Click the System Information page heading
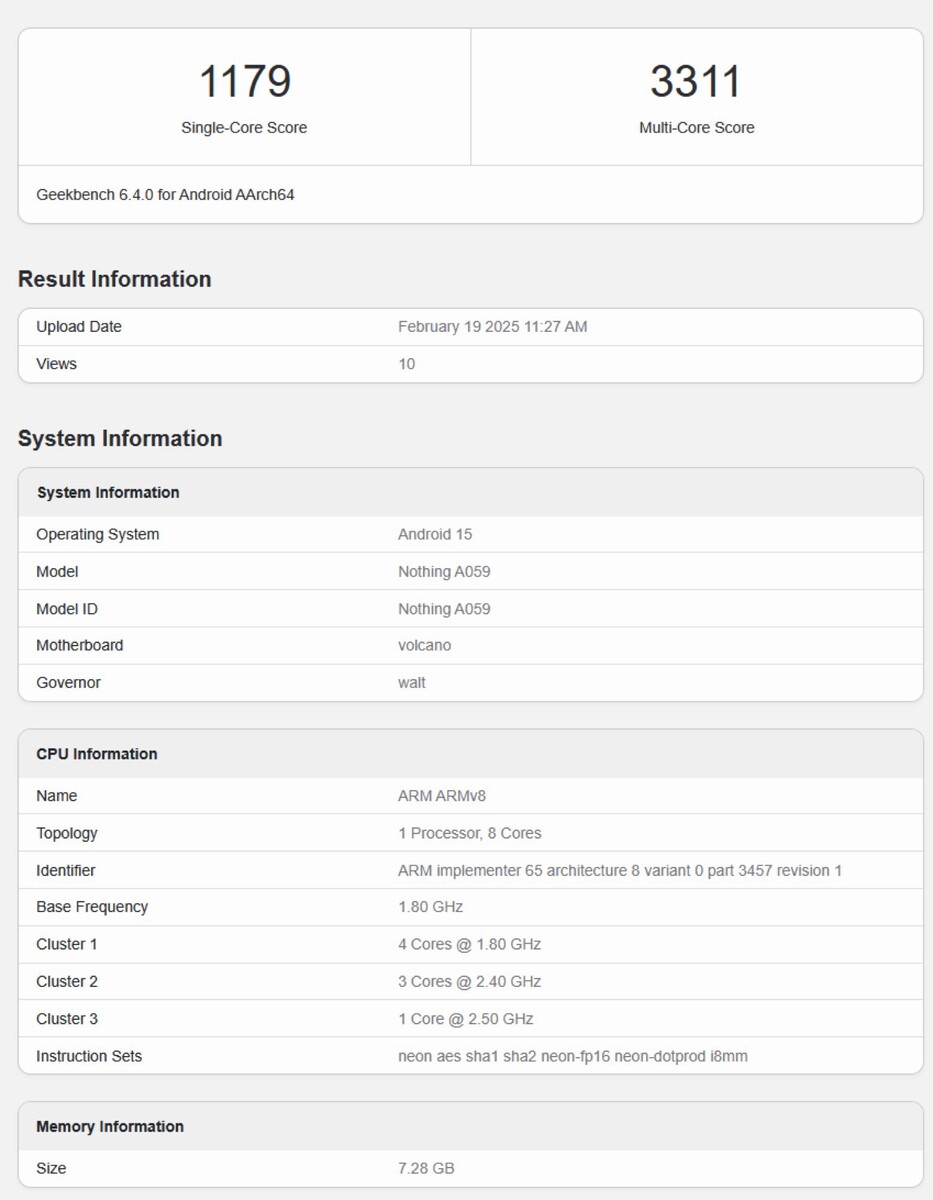 120,438
